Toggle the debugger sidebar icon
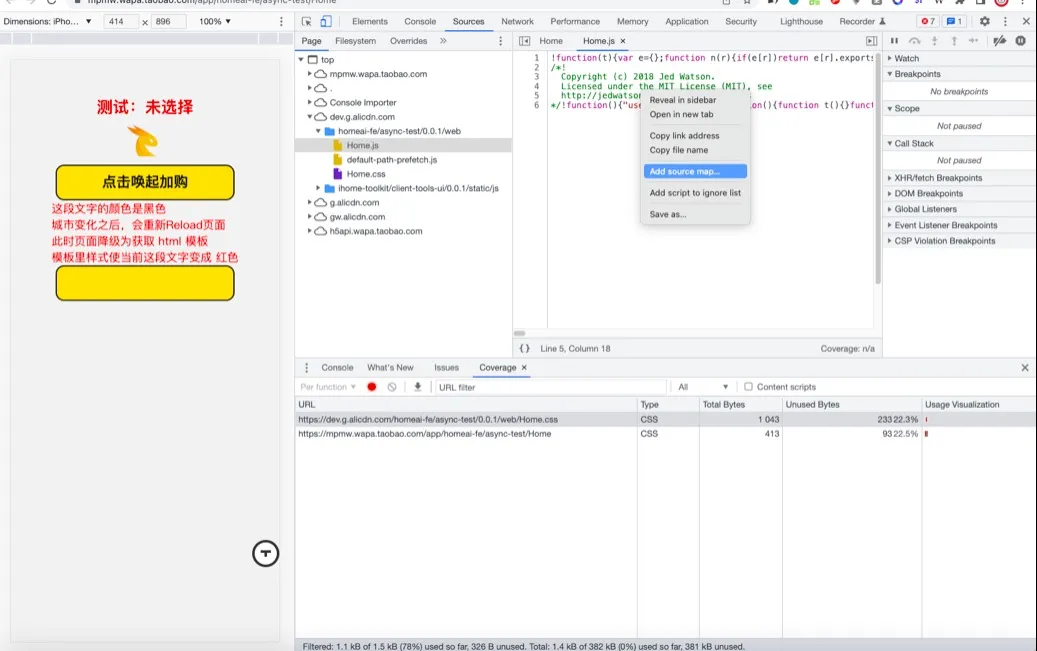The height and width of the screenshot is (651, 1037). (x=872, y=41)
